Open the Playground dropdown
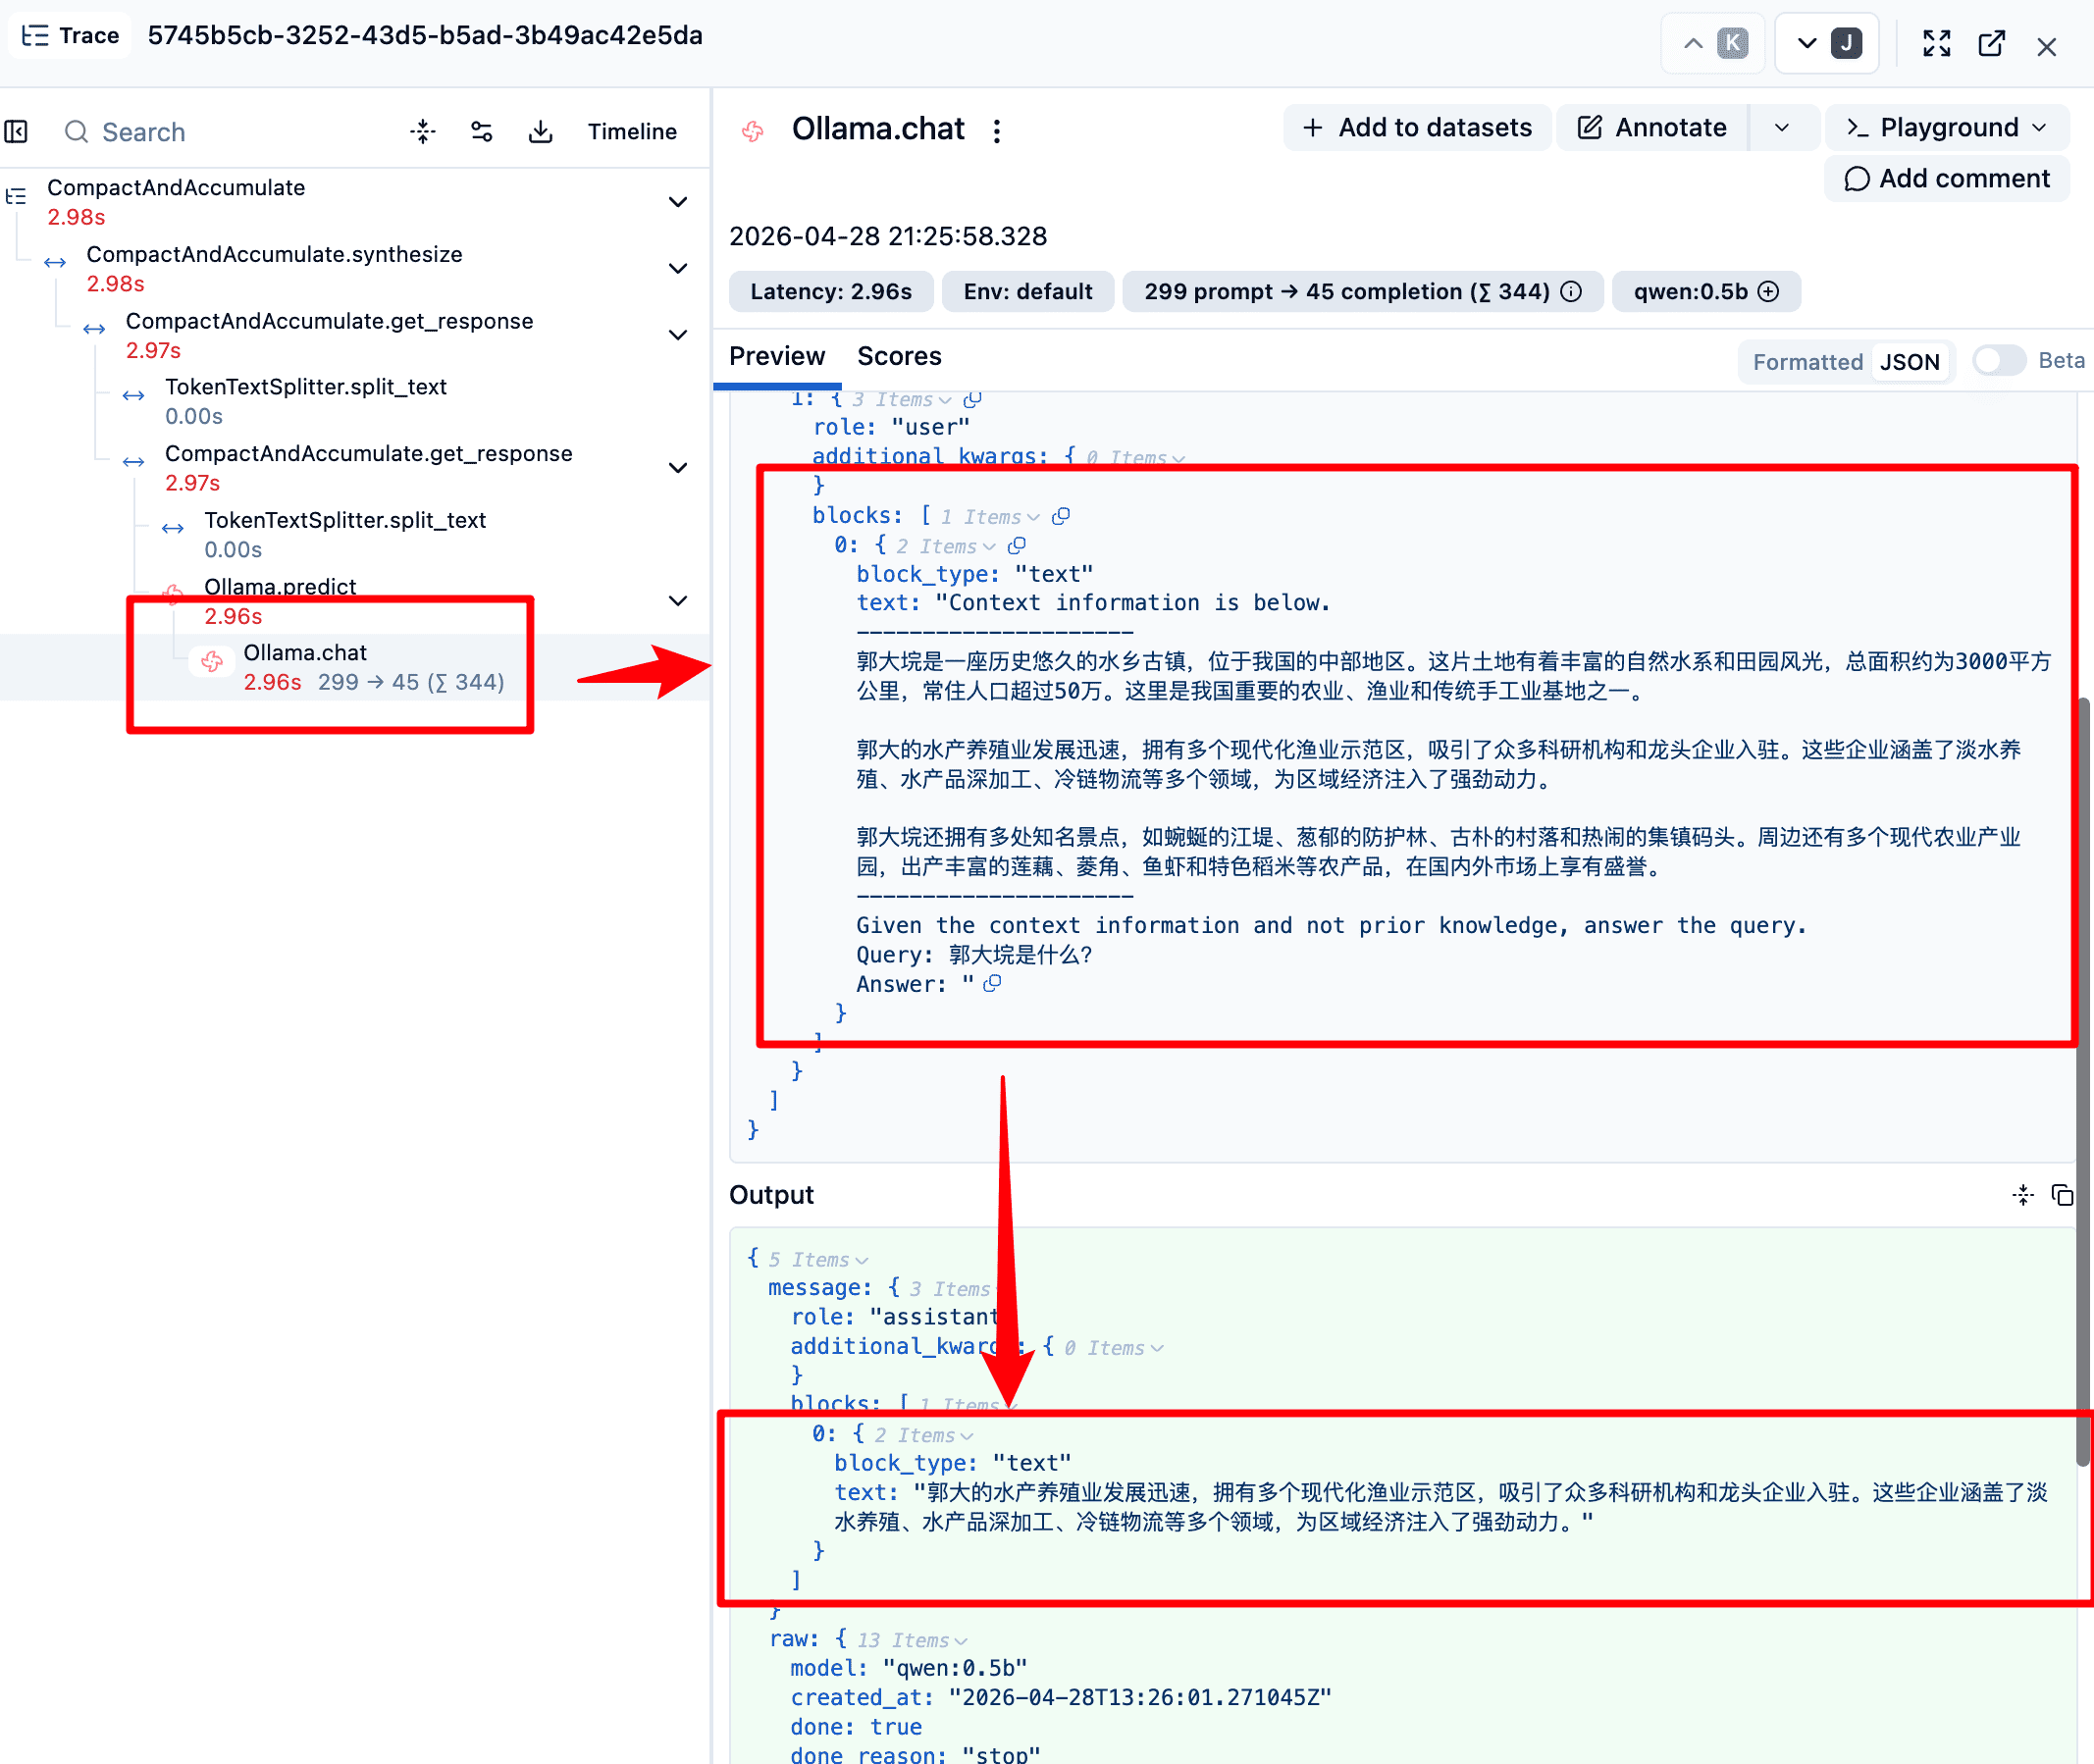2094x1764 pixels. tap(1946, 127)
